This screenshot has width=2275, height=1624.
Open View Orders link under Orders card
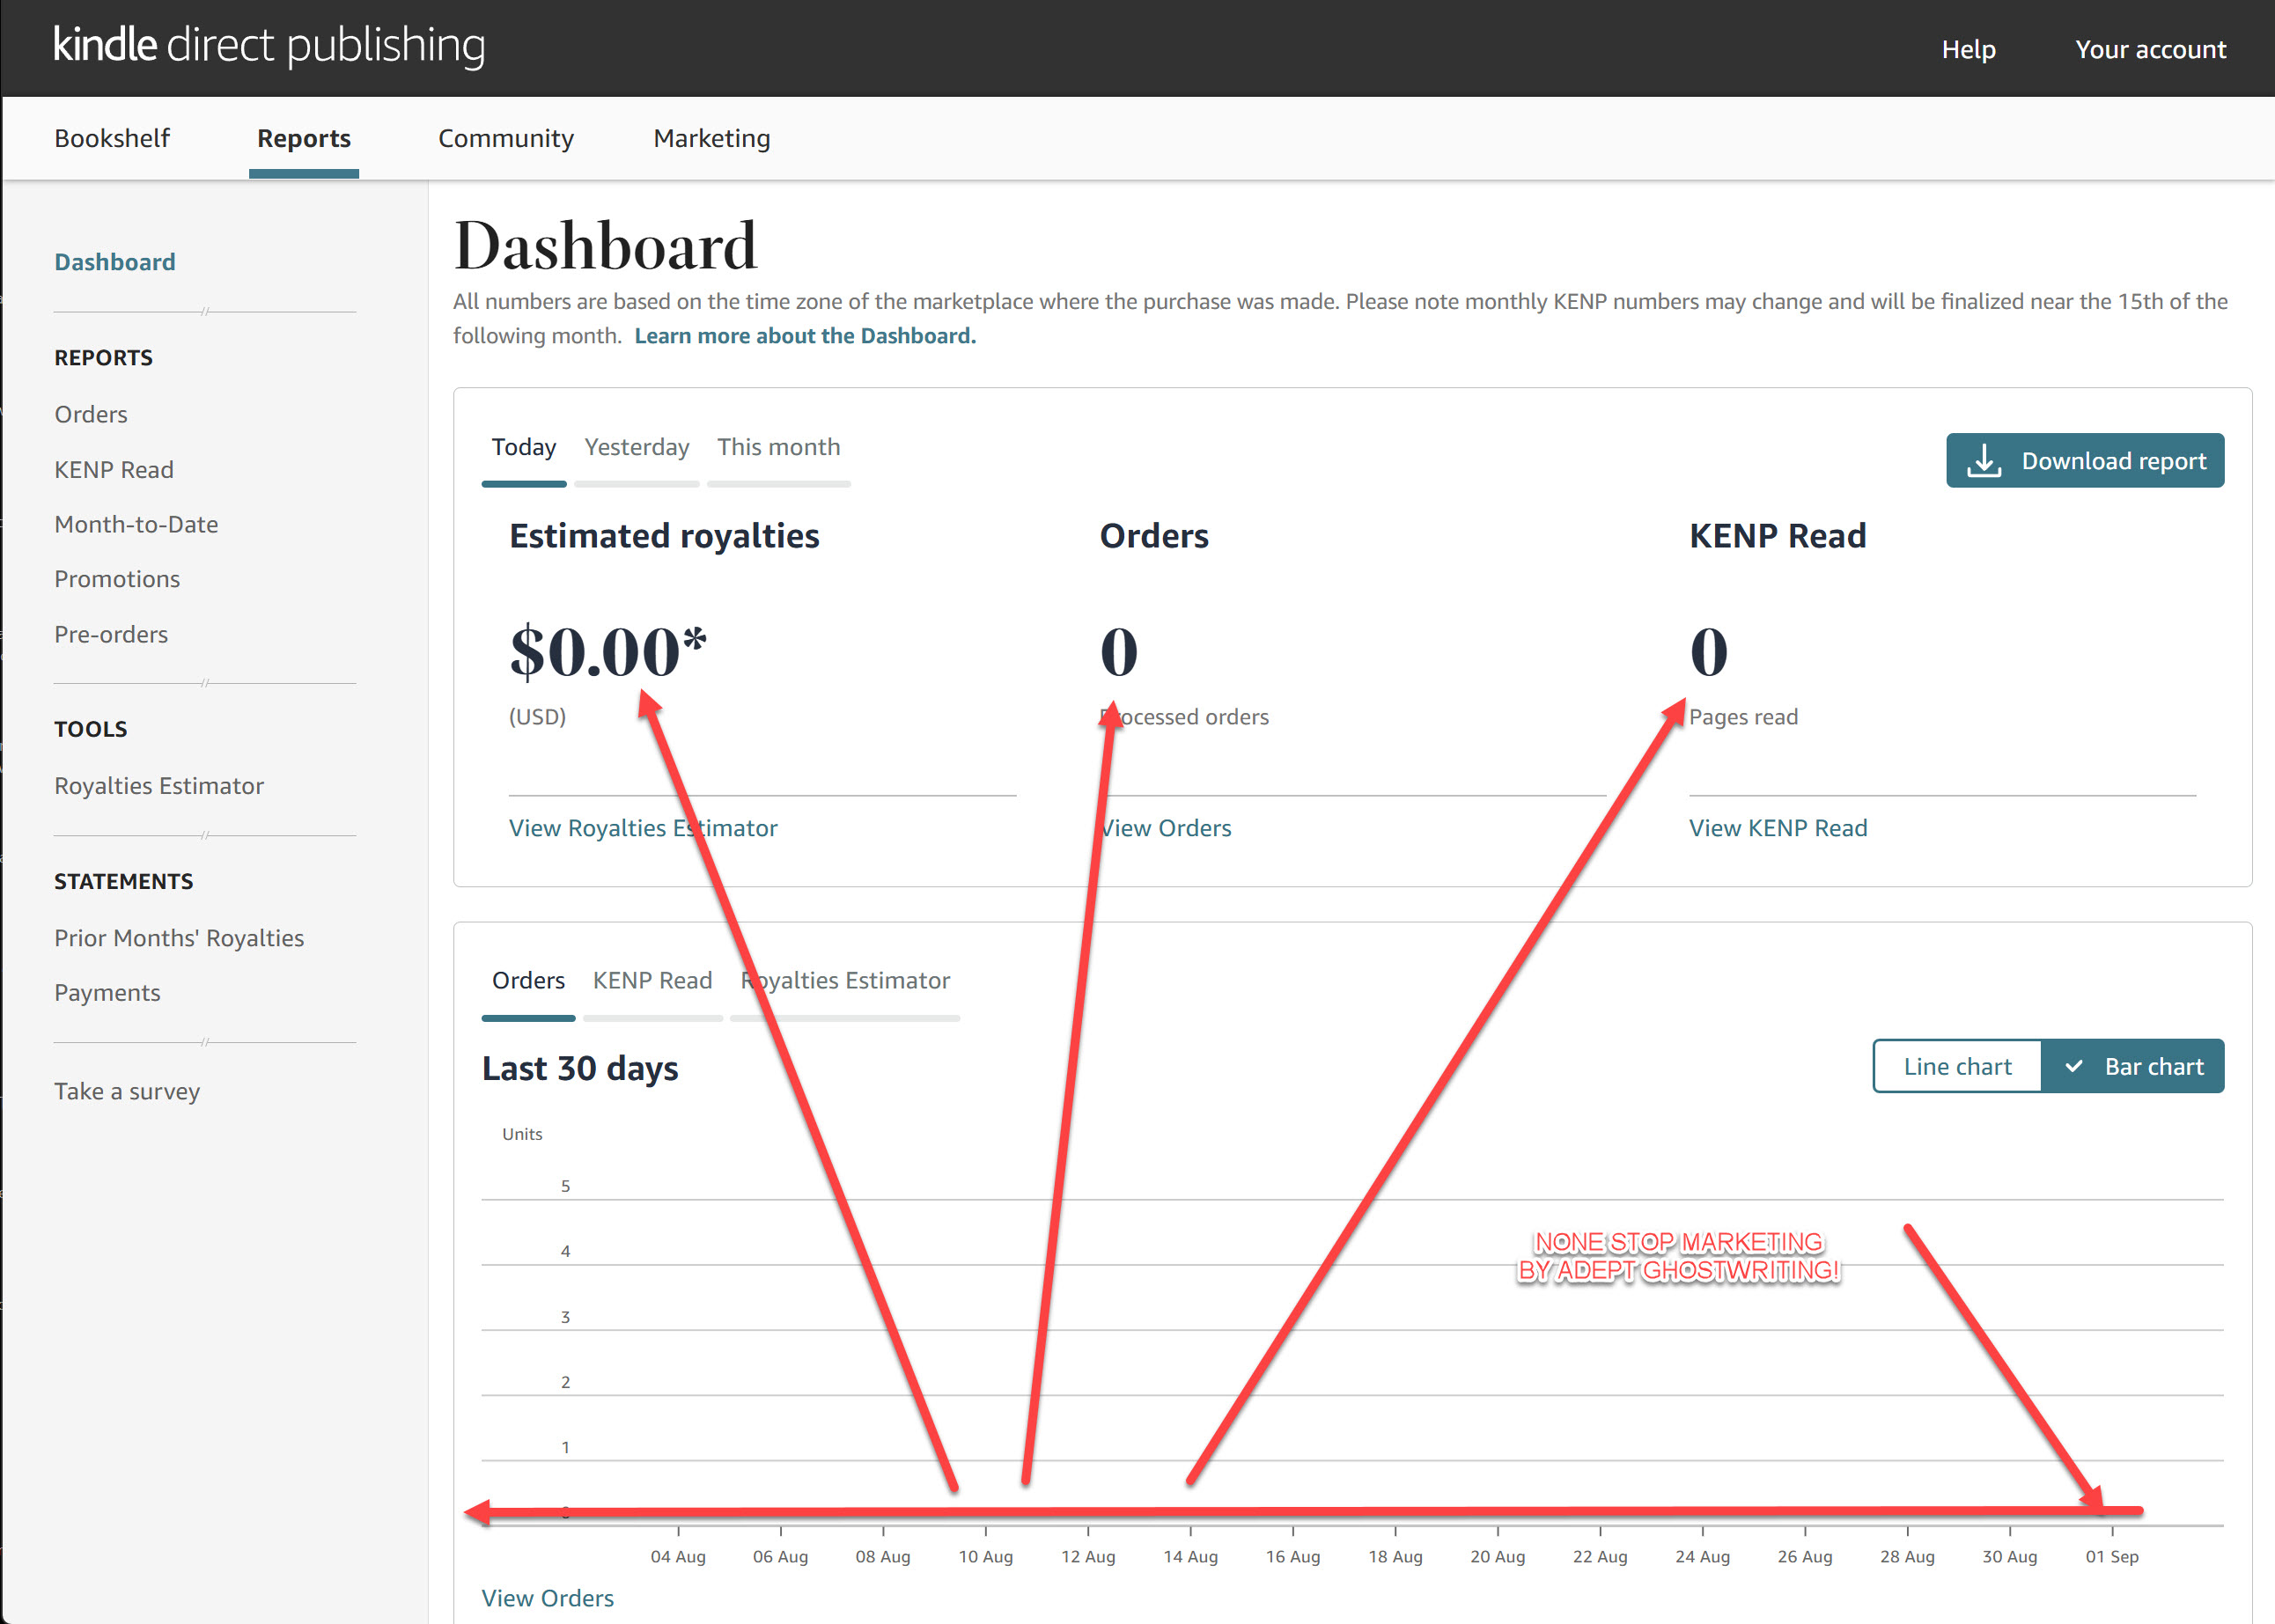tap(1166, 828)
